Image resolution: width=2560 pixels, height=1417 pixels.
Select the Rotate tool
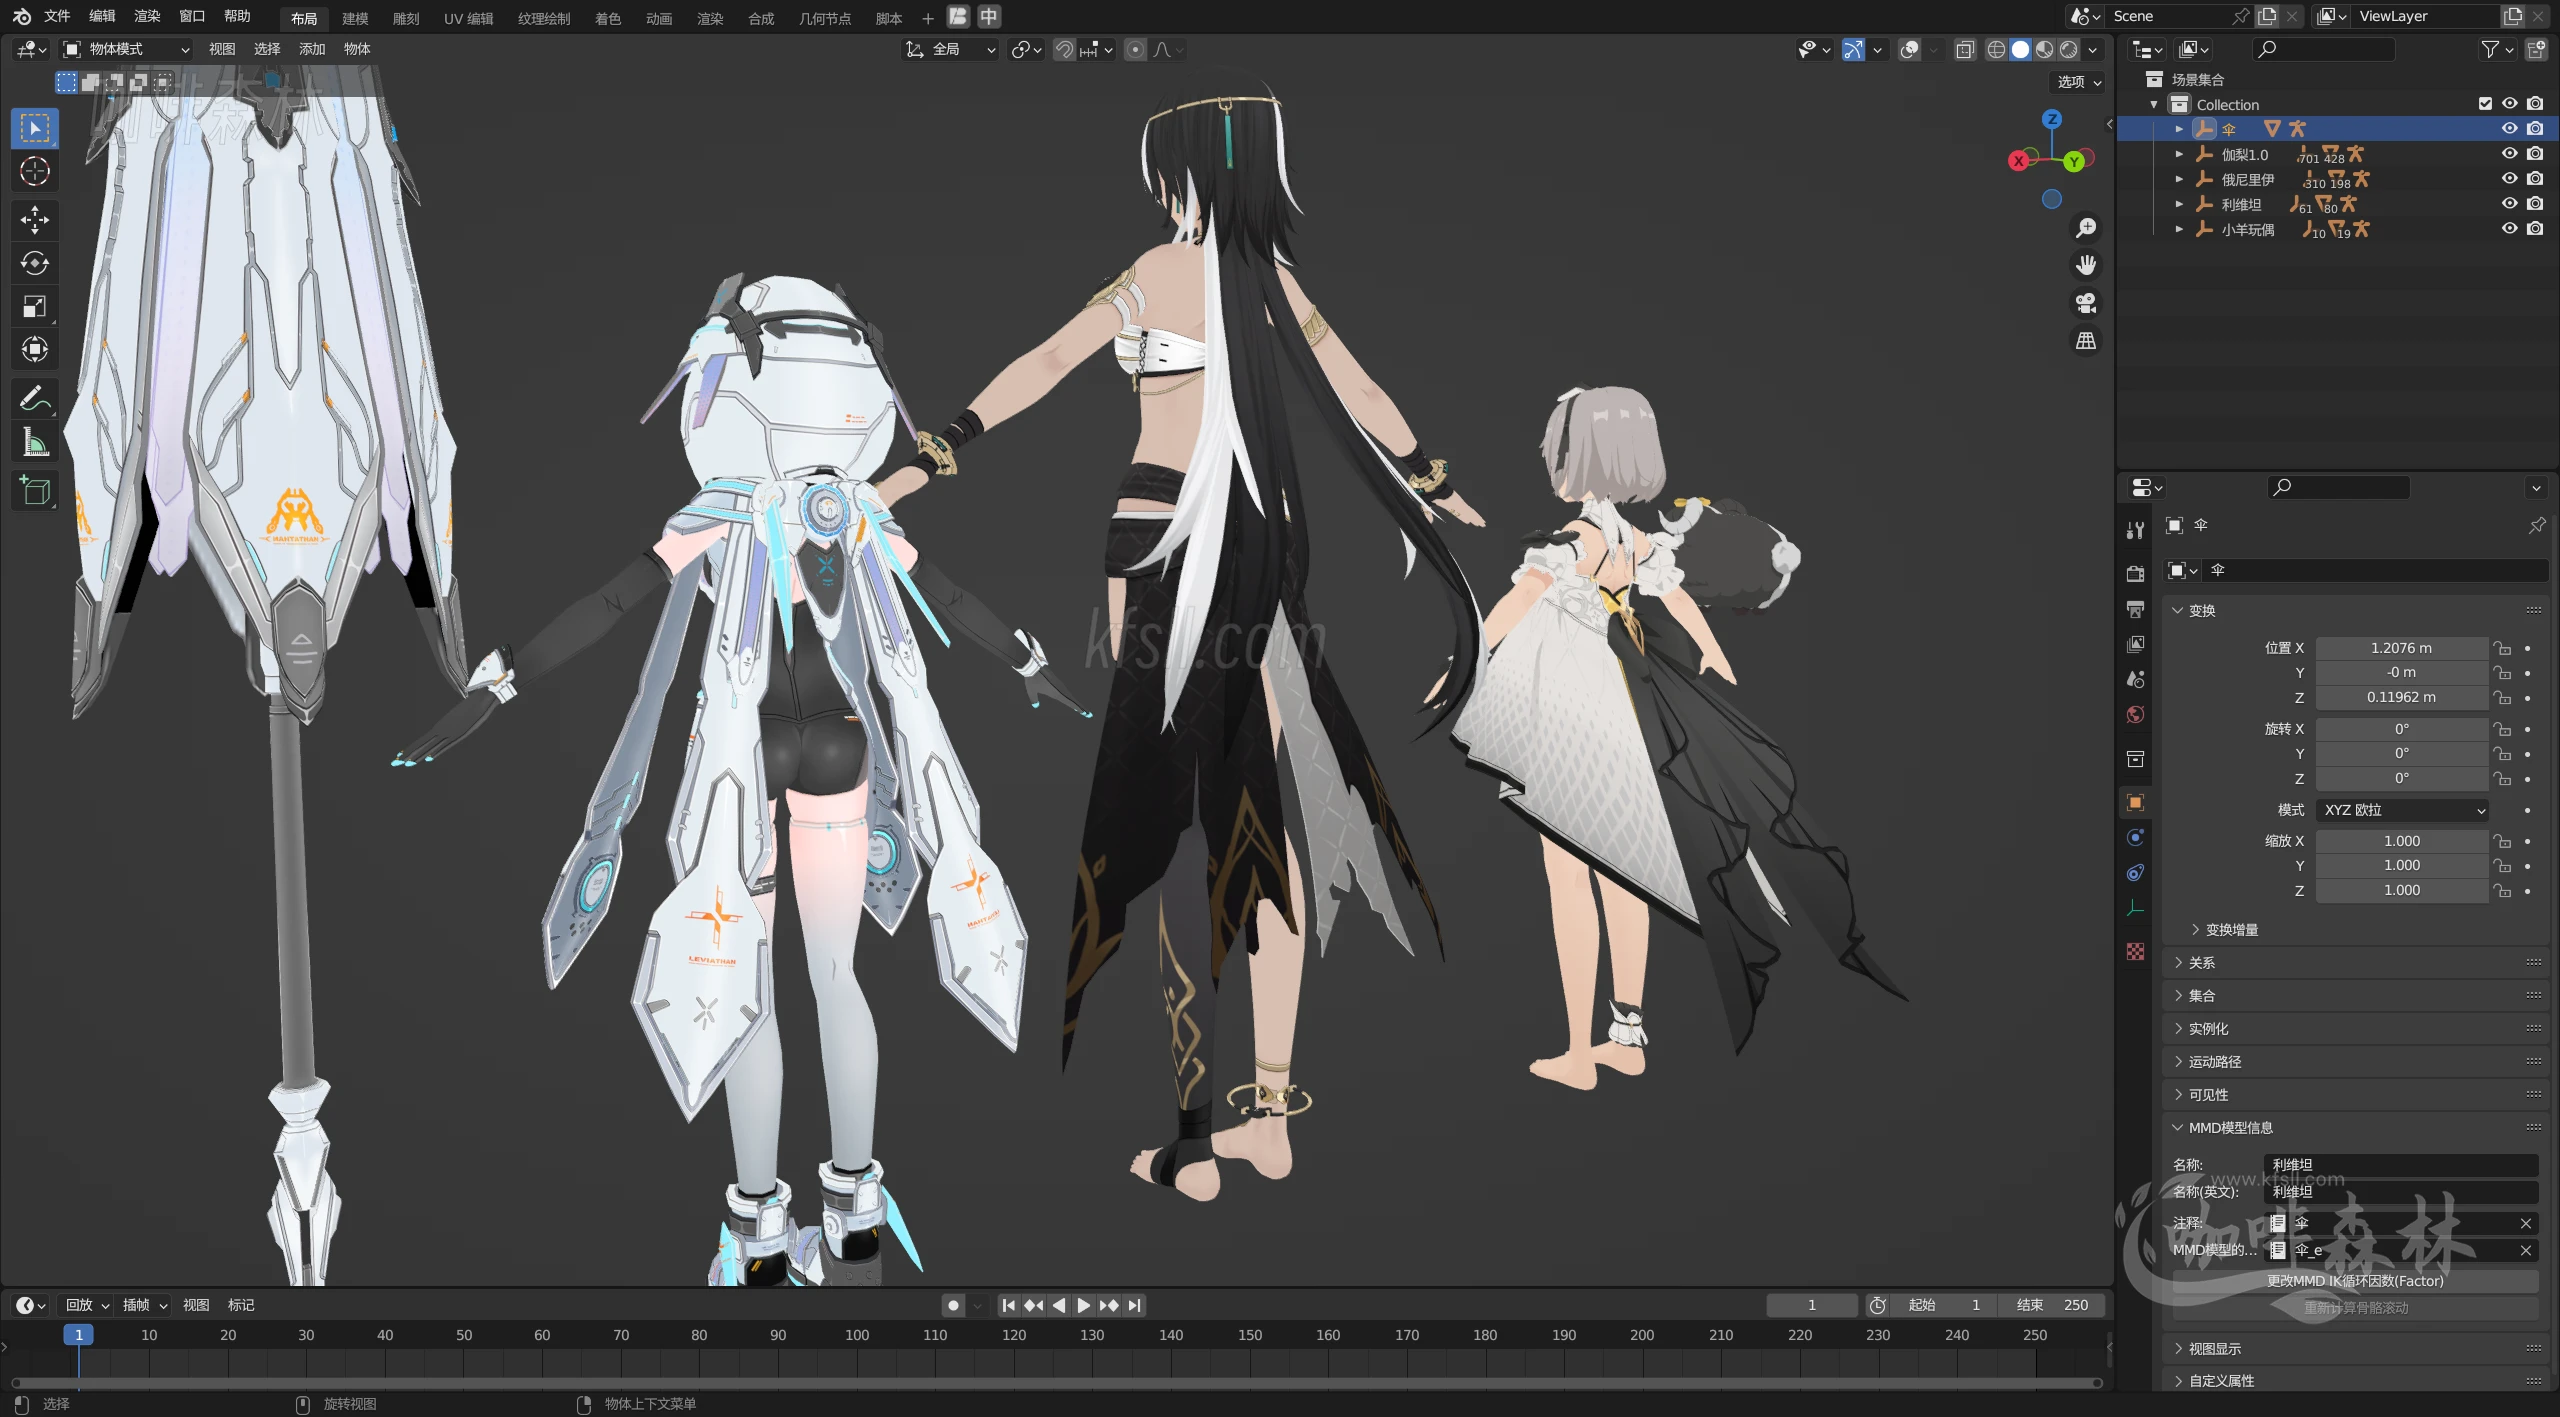point(35,263)
